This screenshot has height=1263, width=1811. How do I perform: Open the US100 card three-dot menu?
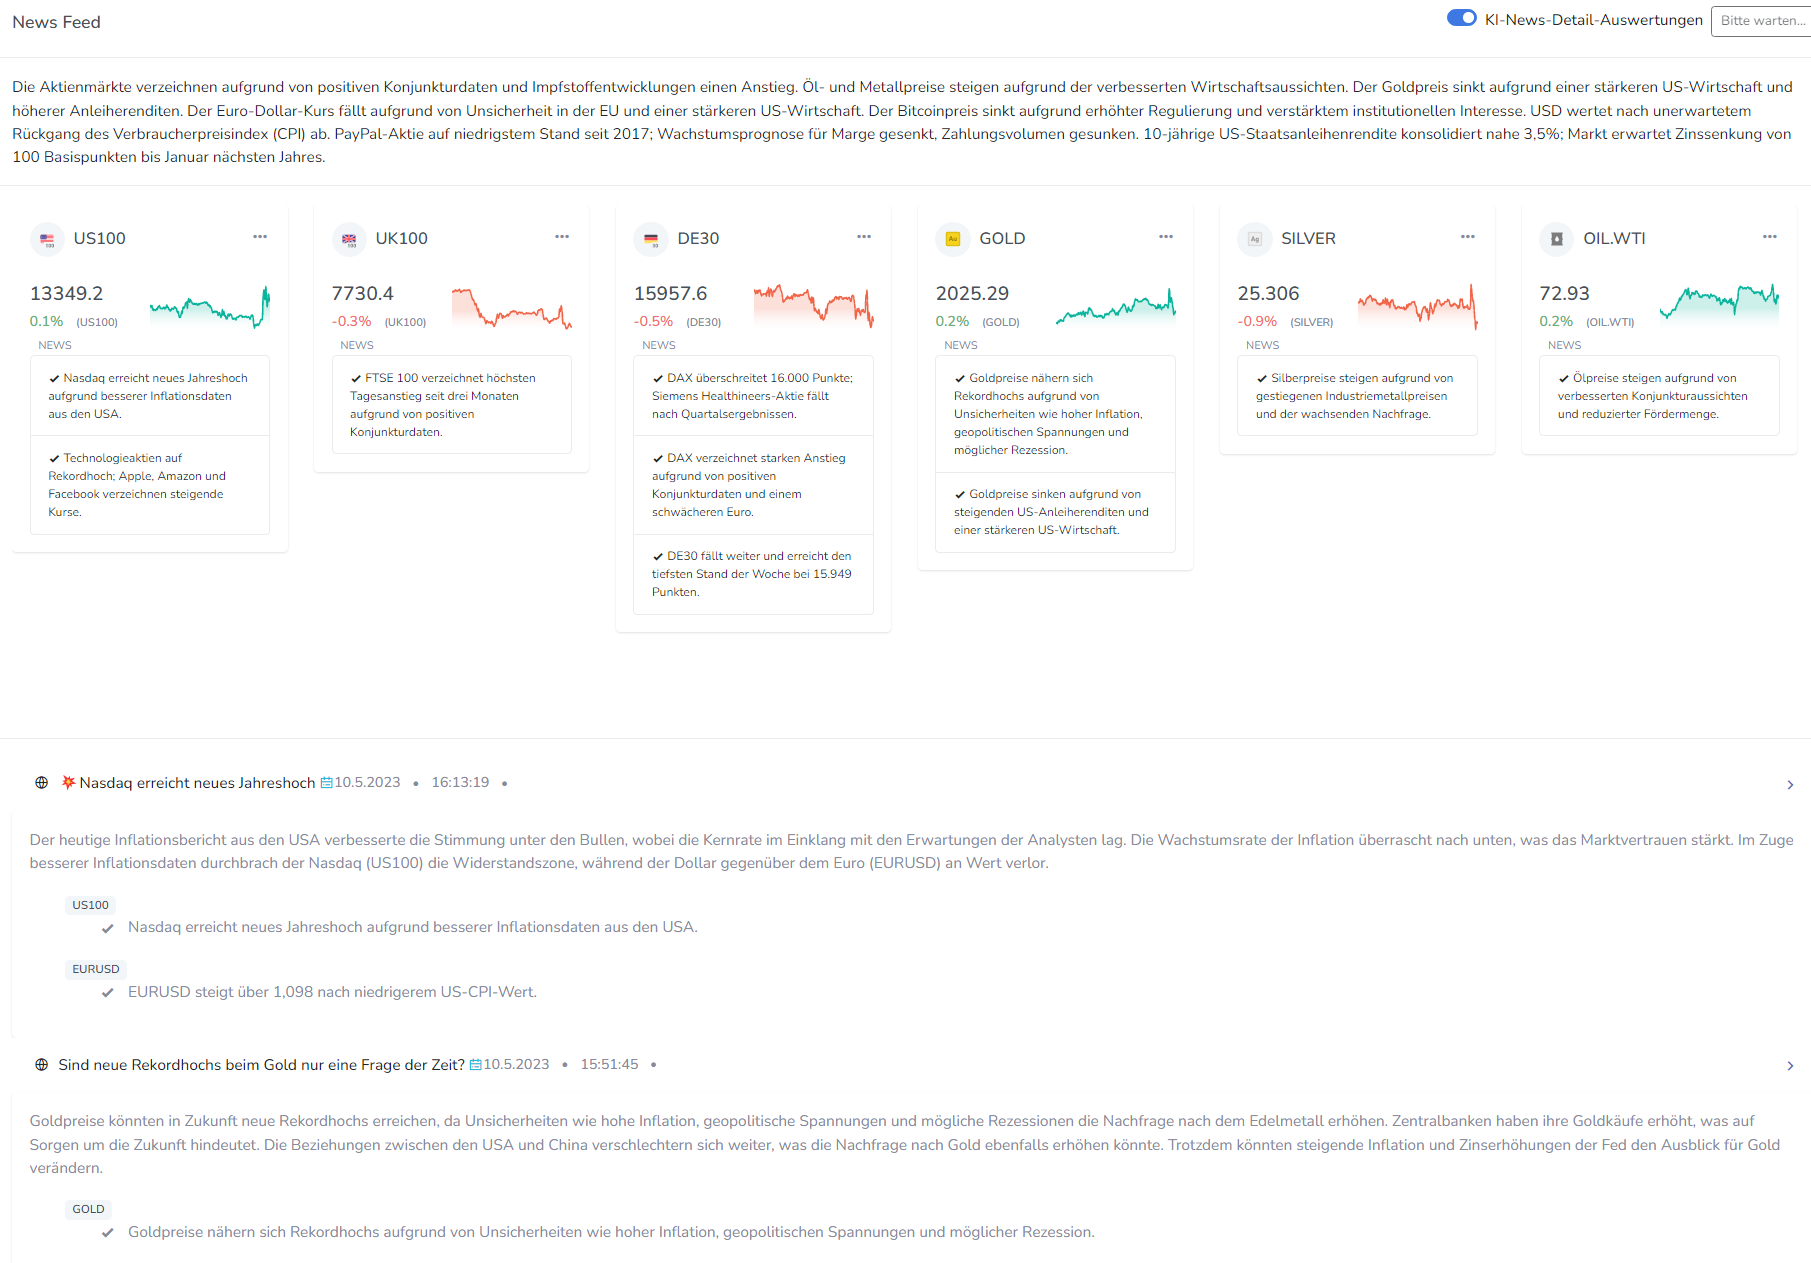click(x=260, y=237)
